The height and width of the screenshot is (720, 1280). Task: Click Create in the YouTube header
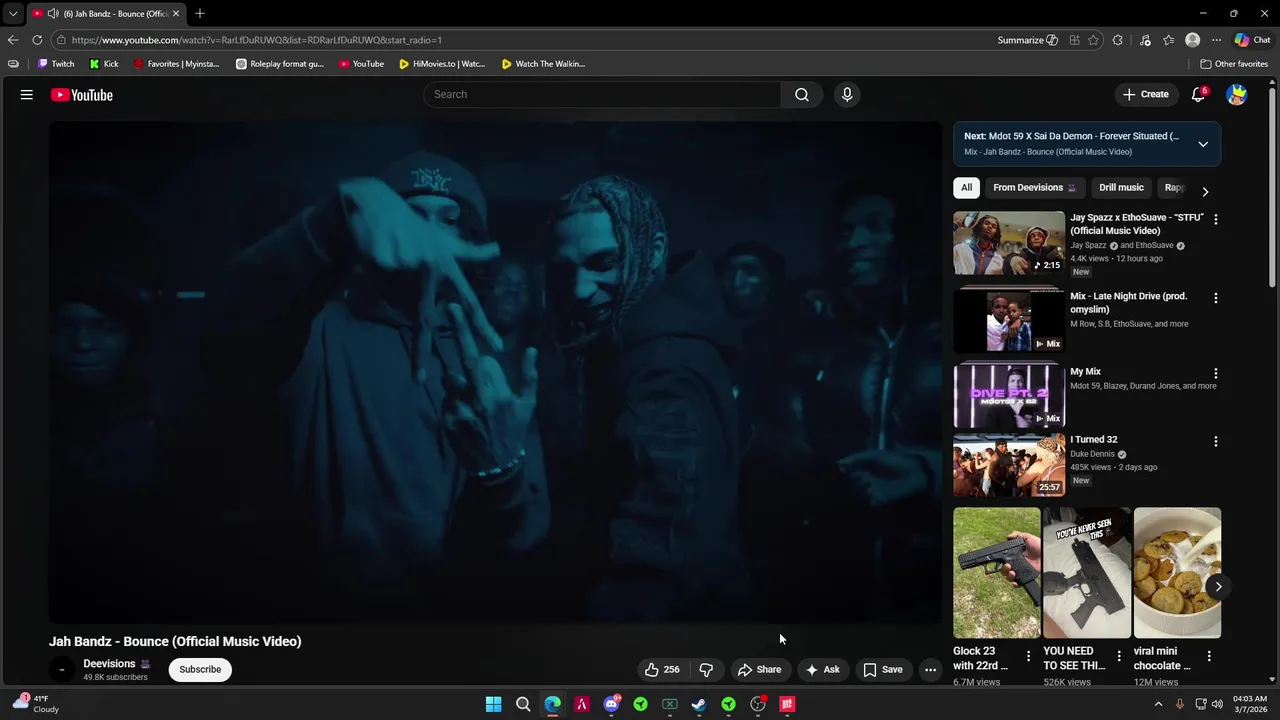click(1145, 94)
